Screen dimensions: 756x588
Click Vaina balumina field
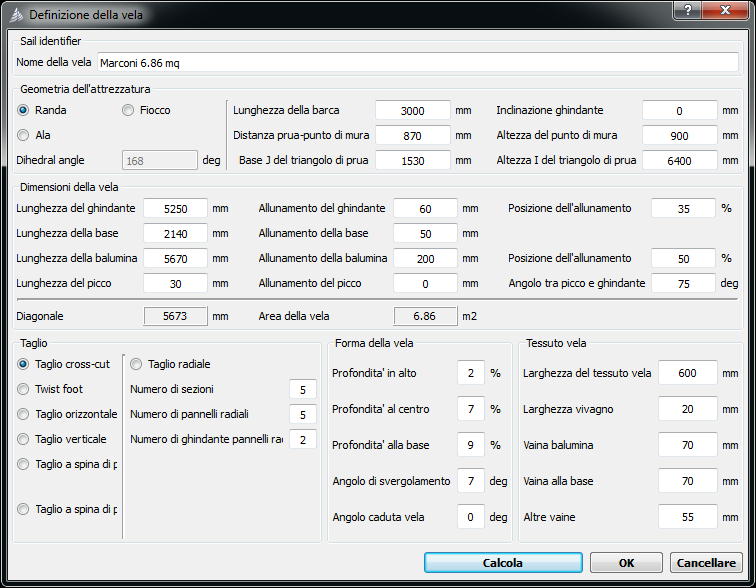coord(688,445)
